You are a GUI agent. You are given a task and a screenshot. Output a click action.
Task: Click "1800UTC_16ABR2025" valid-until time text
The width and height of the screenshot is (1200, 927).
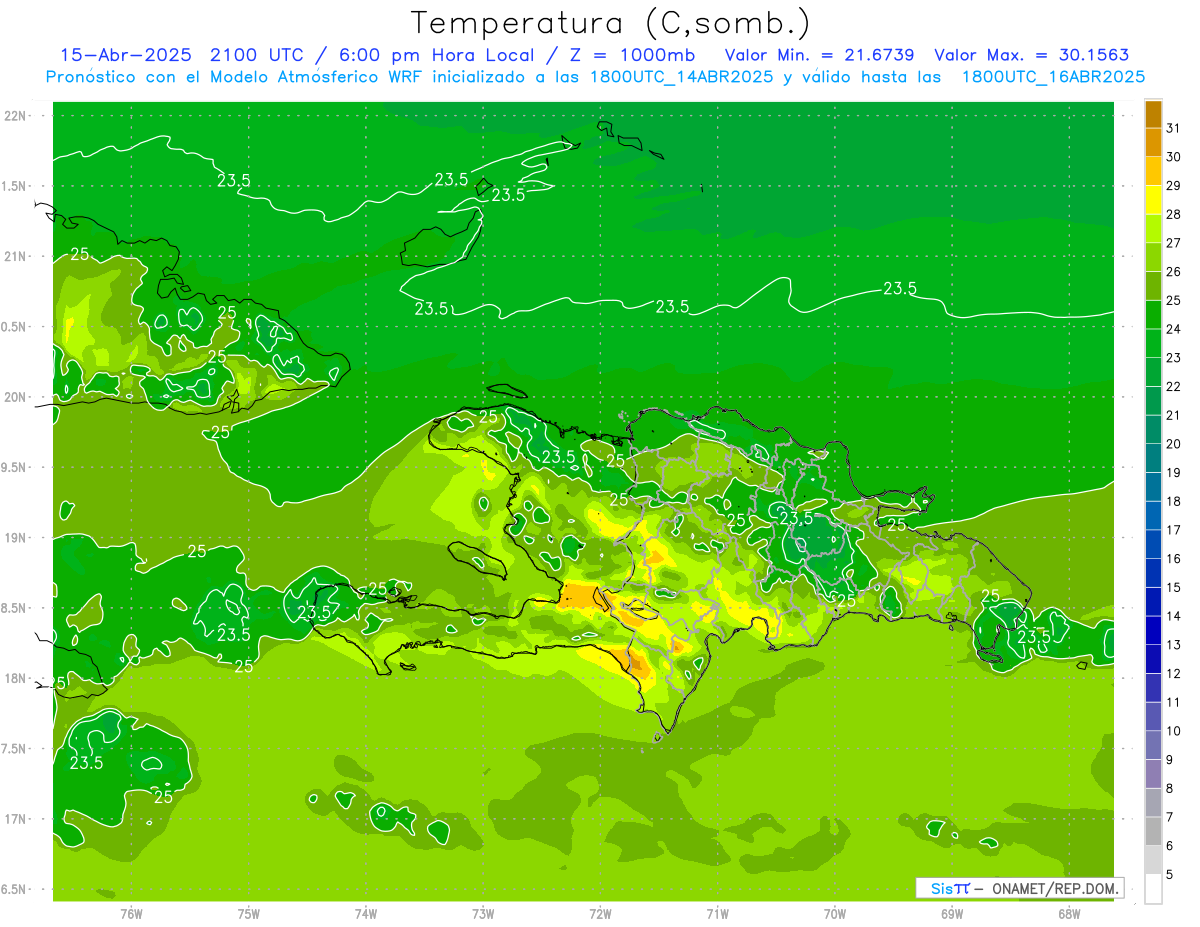[x=1053, y=77]
